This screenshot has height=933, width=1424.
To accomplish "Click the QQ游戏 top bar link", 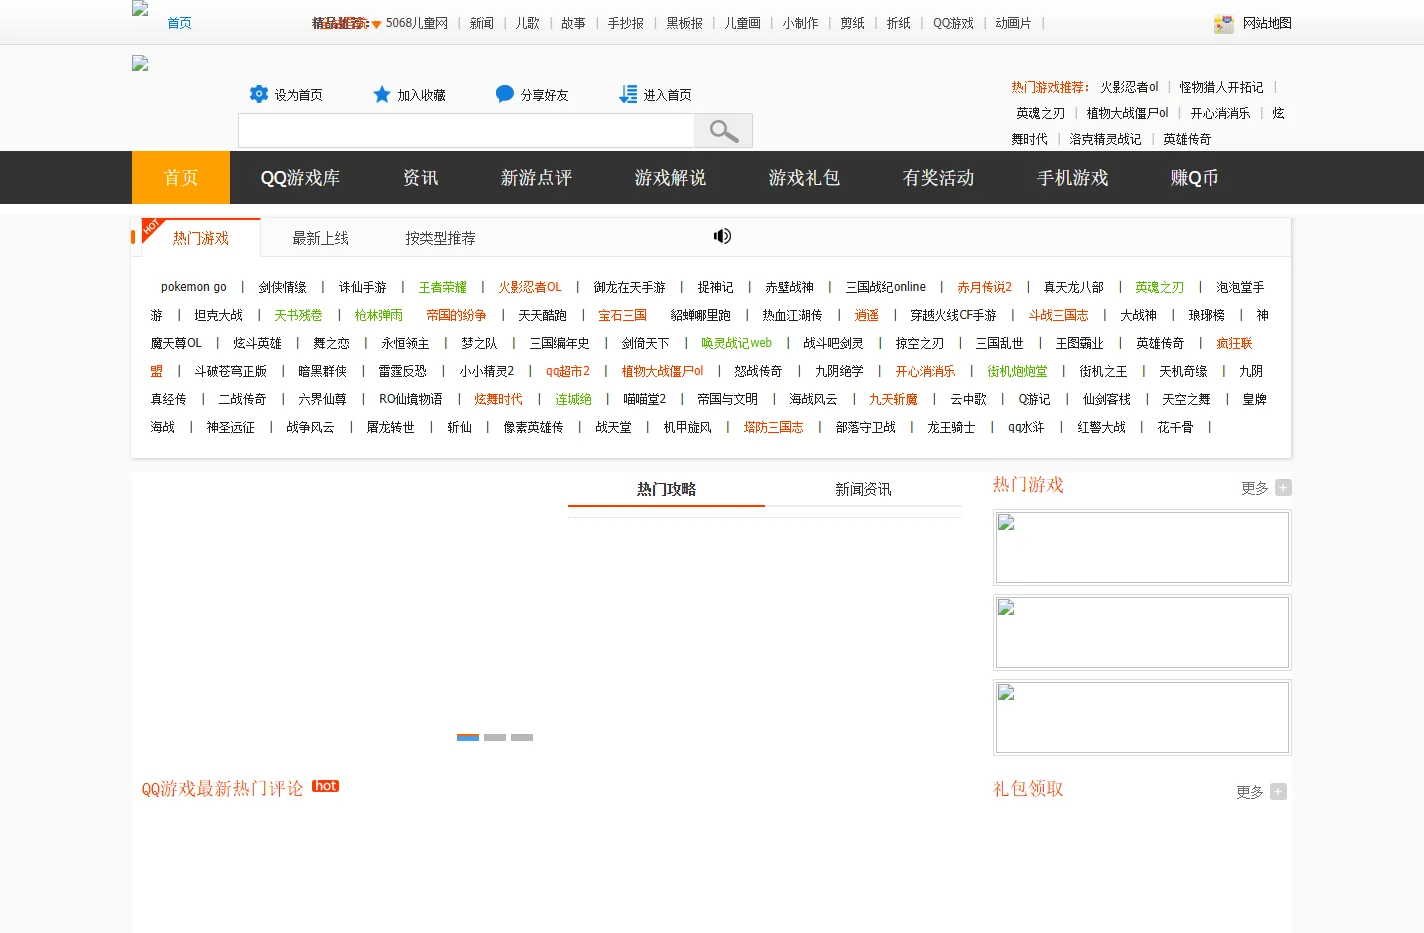I will tap(953, 23).
